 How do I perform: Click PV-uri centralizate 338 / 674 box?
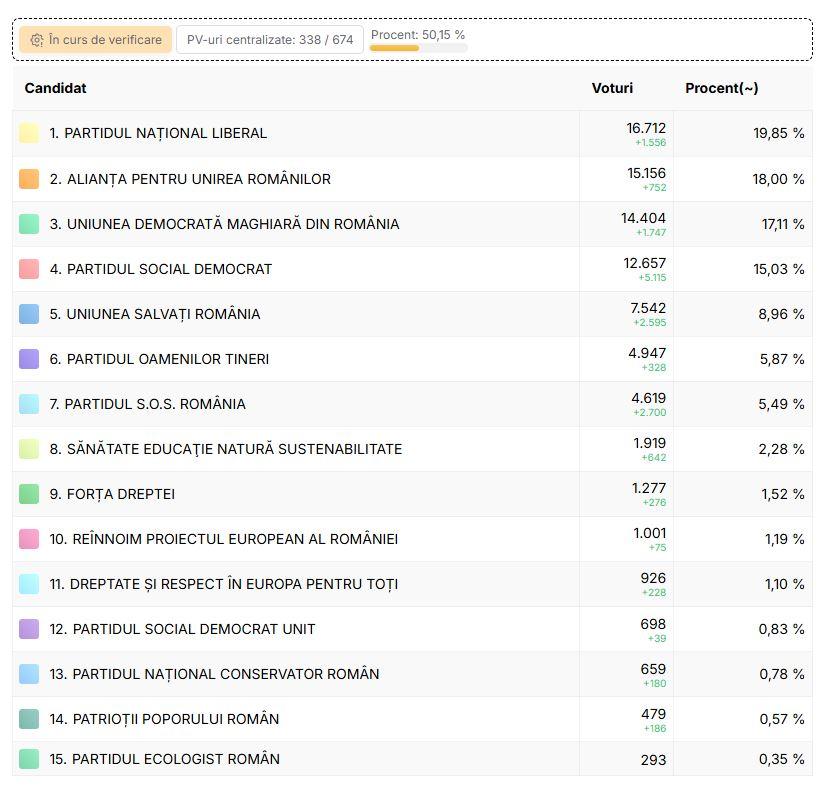point(270,40)
